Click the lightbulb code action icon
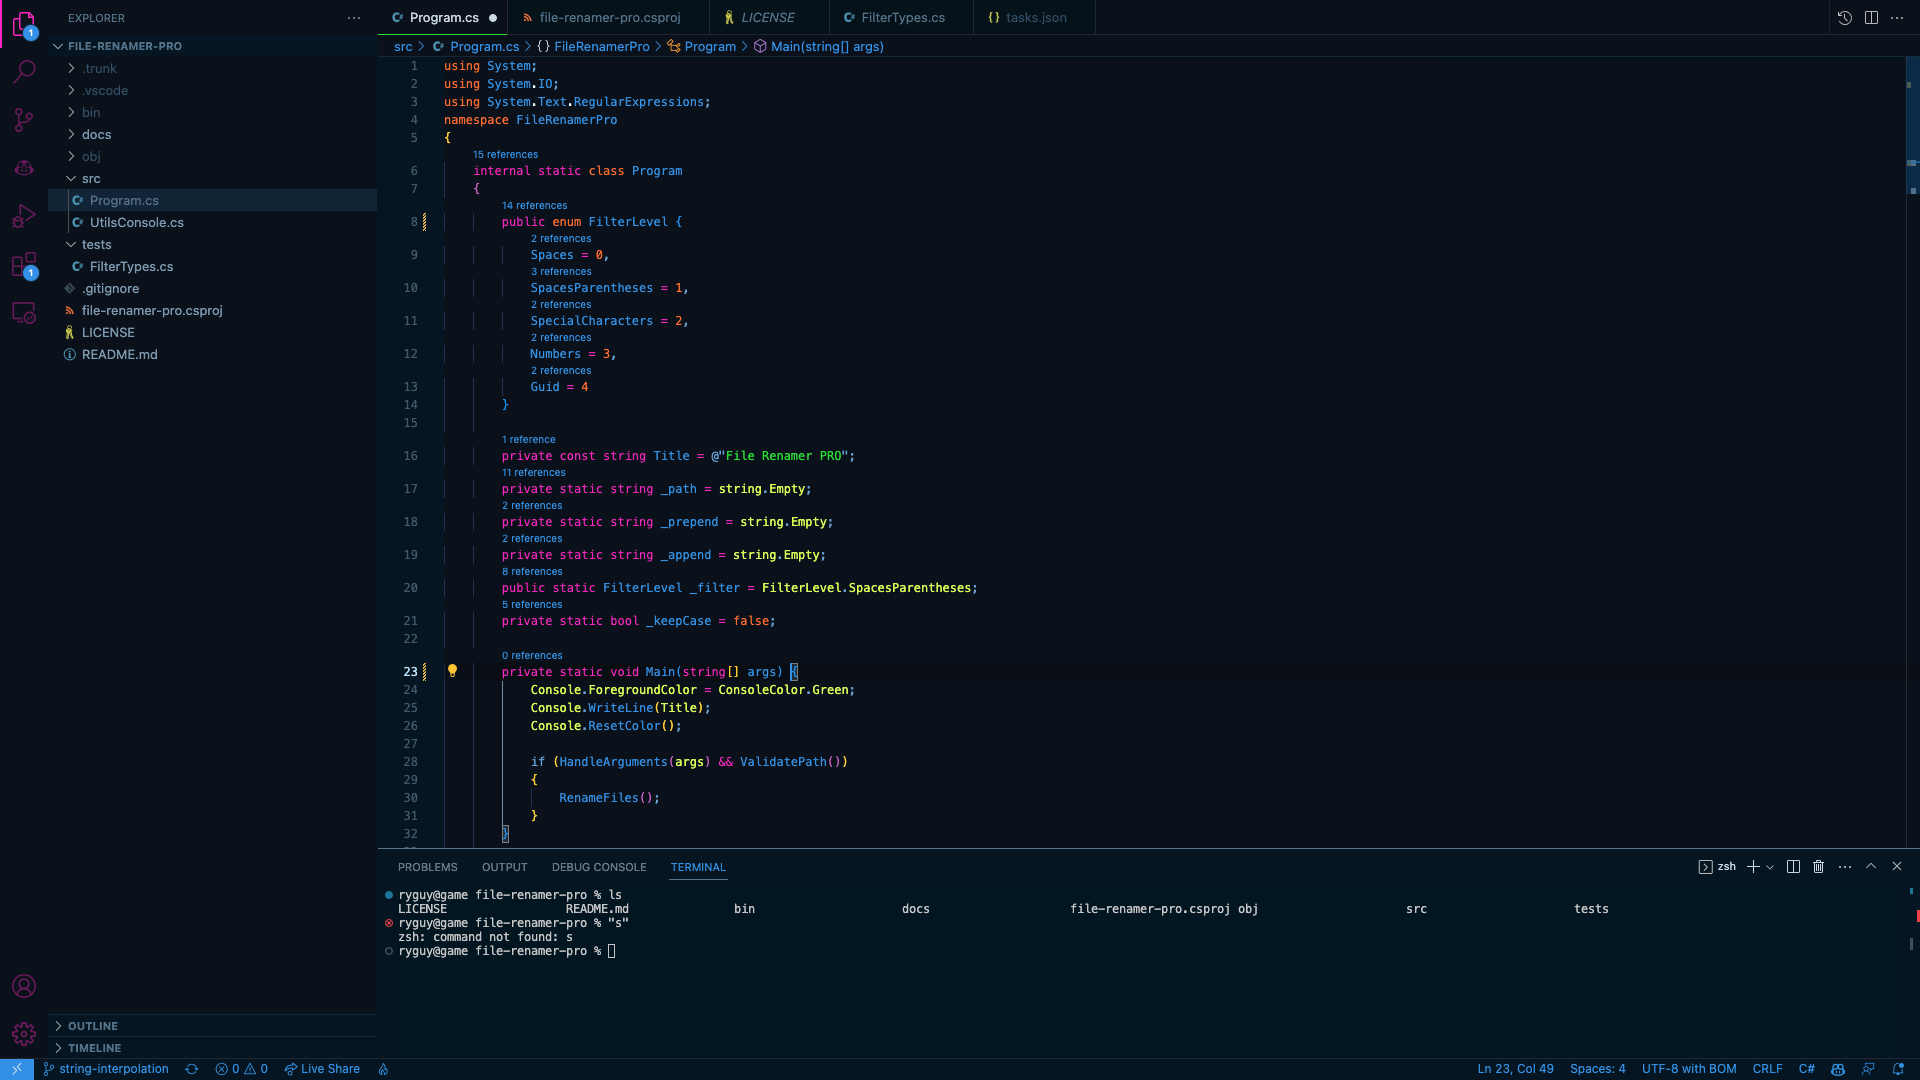1920x1080 pixels. tap(452, 671)
